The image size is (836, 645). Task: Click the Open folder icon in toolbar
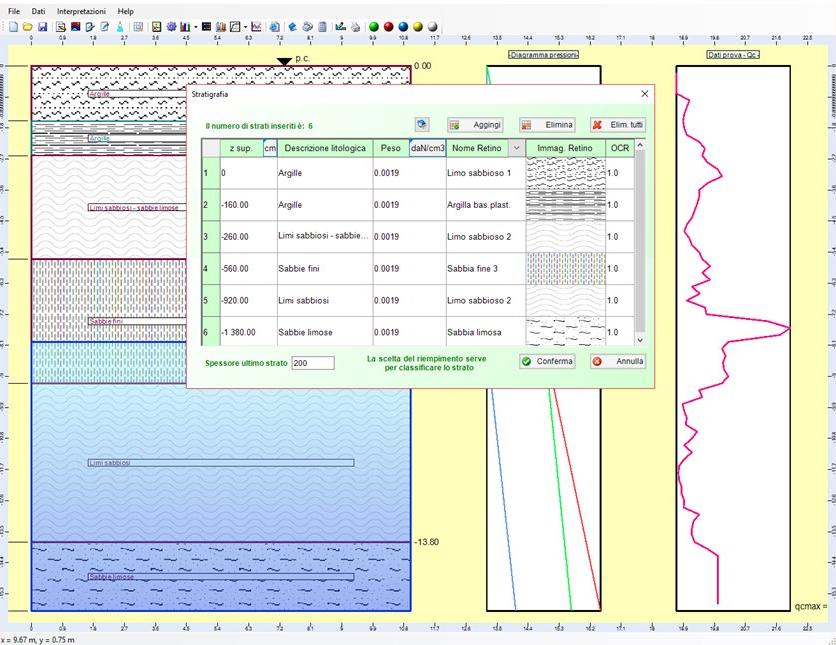click(28, 27)
